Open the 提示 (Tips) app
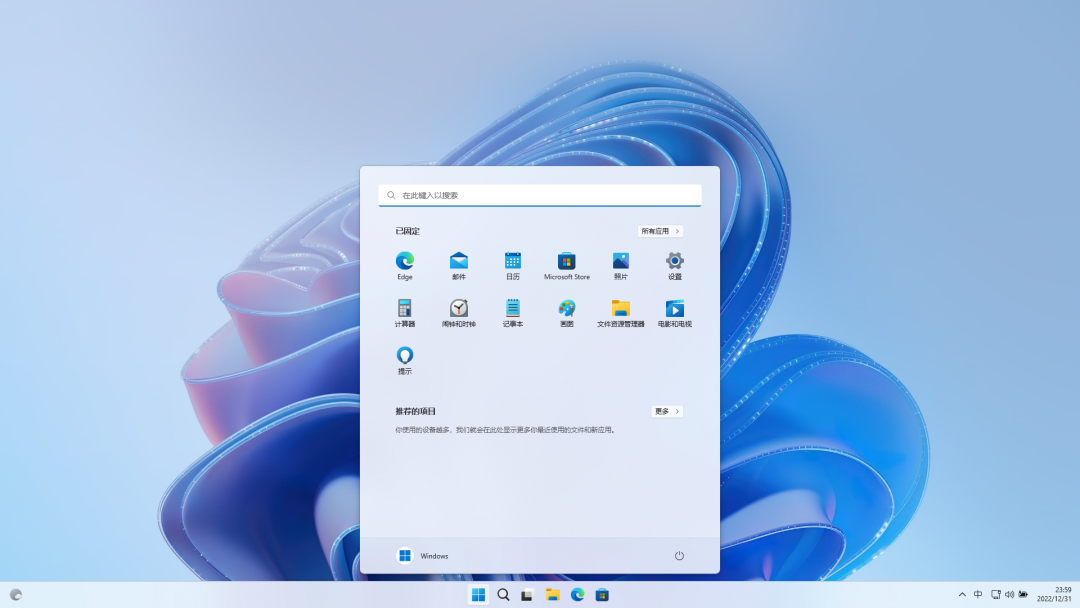The height and width of the screenshot is (608, 1080). click(404, 358)
